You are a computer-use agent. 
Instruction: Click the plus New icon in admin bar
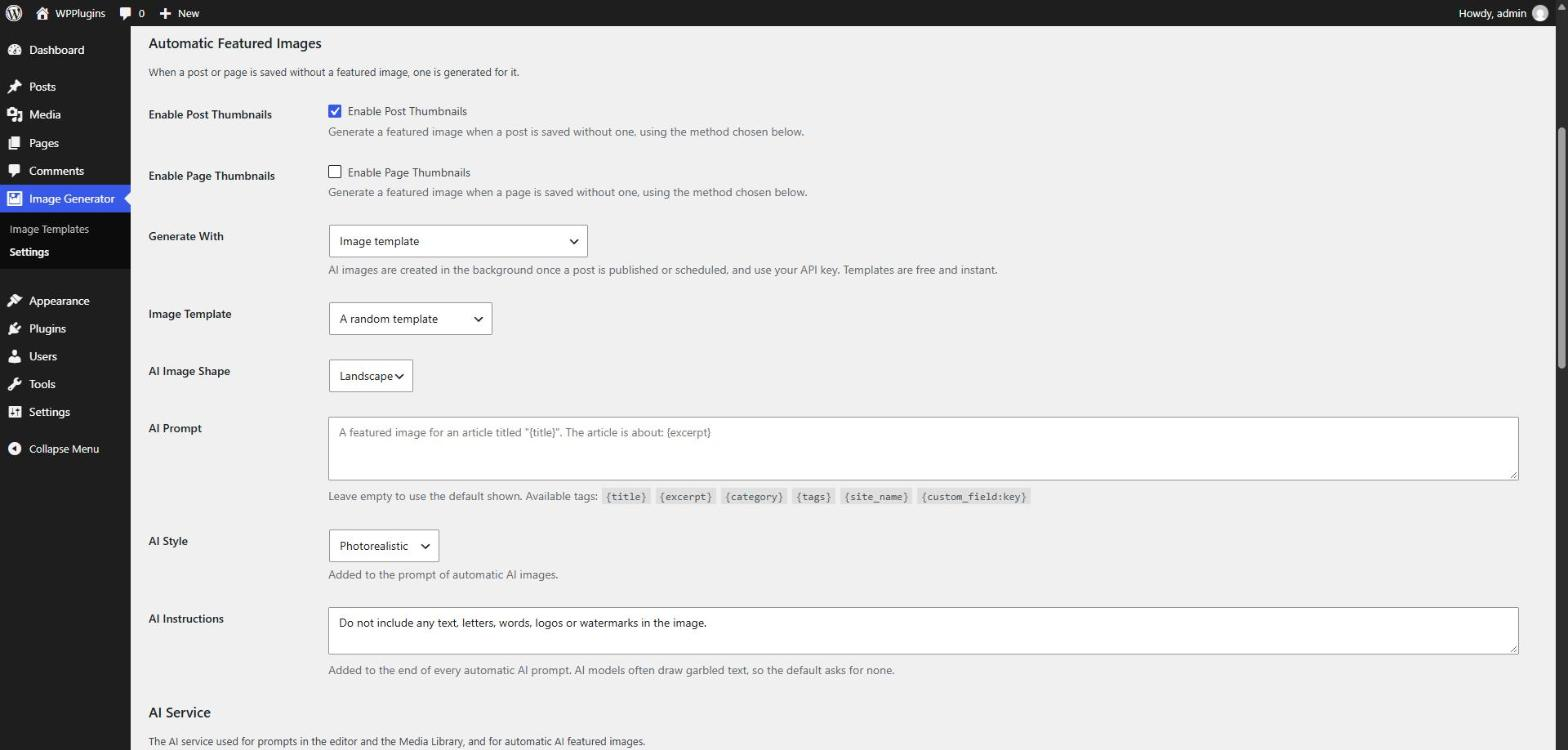click(x=165, y=13)
